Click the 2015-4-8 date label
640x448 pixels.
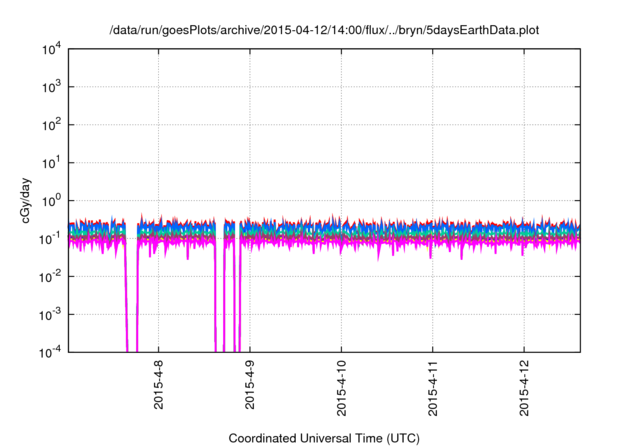(158, 385)
